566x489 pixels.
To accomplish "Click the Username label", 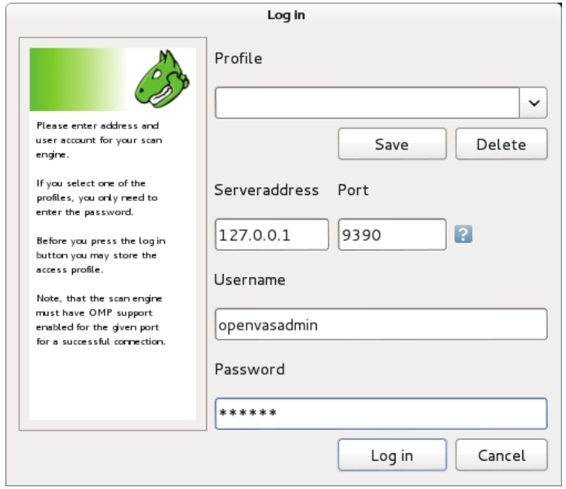I will pyautogui.click(x=250, y=280).
